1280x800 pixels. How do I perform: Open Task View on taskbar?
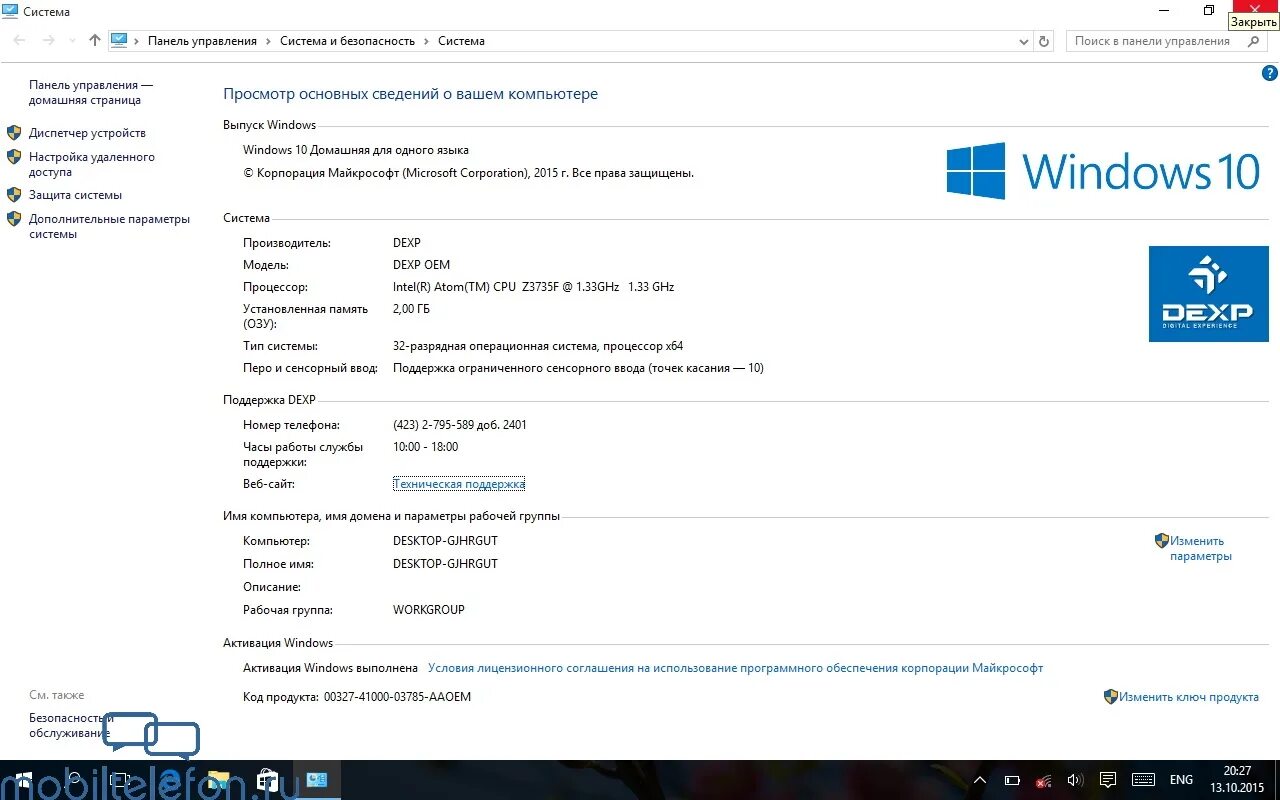pyautogui.click(x=121, y=778)
